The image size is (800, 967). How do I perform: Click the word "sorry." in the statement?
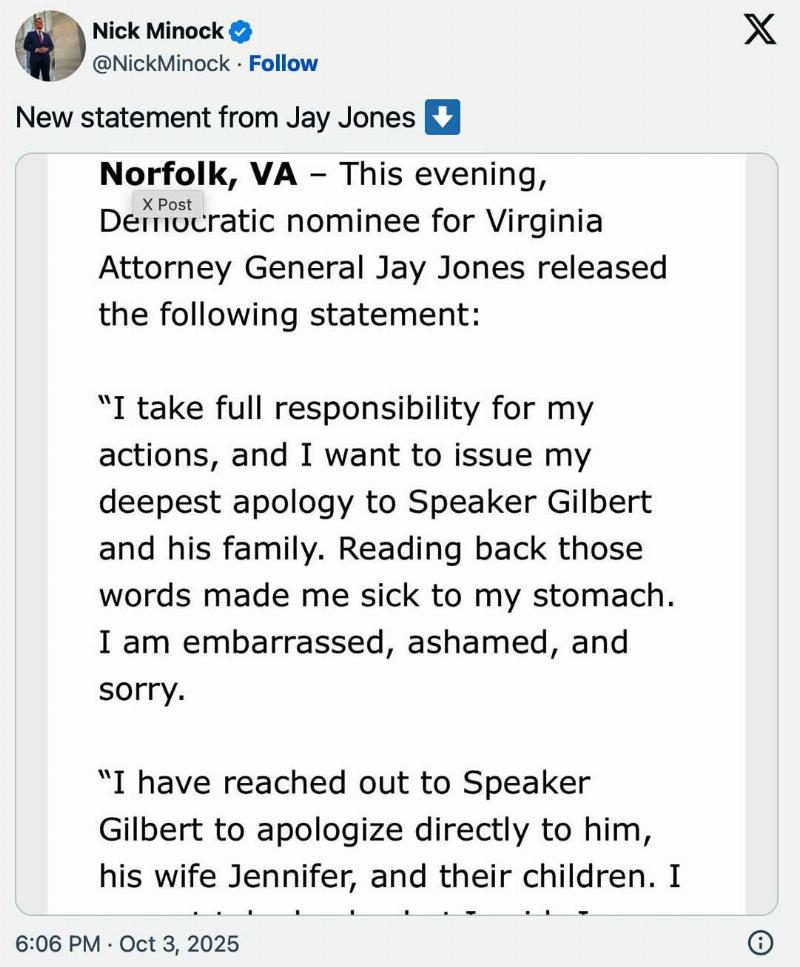point(142,690)
